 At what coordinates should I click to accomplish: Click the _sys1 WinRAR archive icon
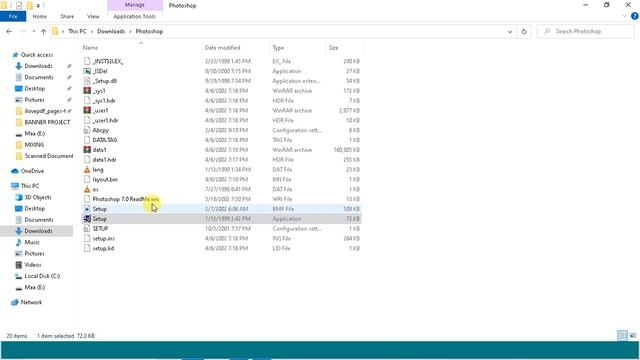point(87,91)
